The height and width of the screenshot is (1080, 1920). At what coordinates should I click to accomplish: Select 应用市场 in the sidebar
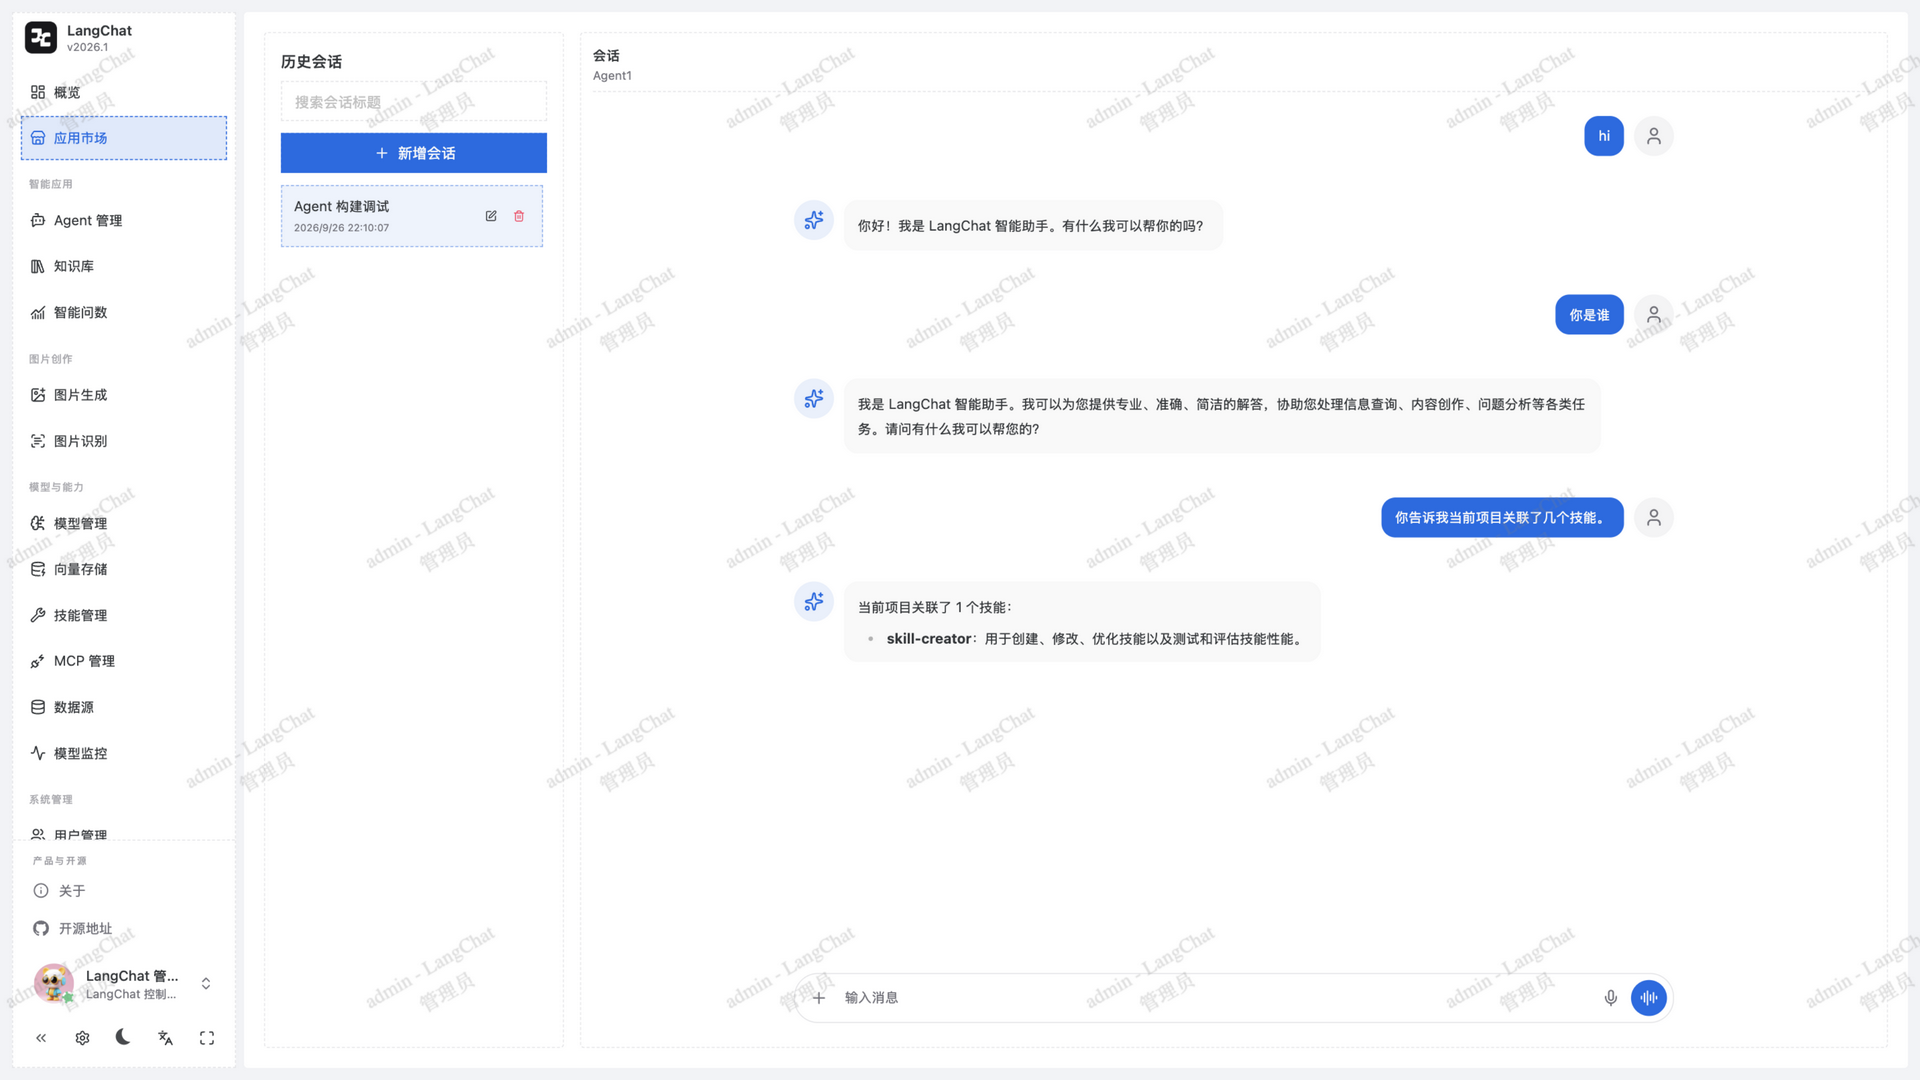click(x=124, y=138)
